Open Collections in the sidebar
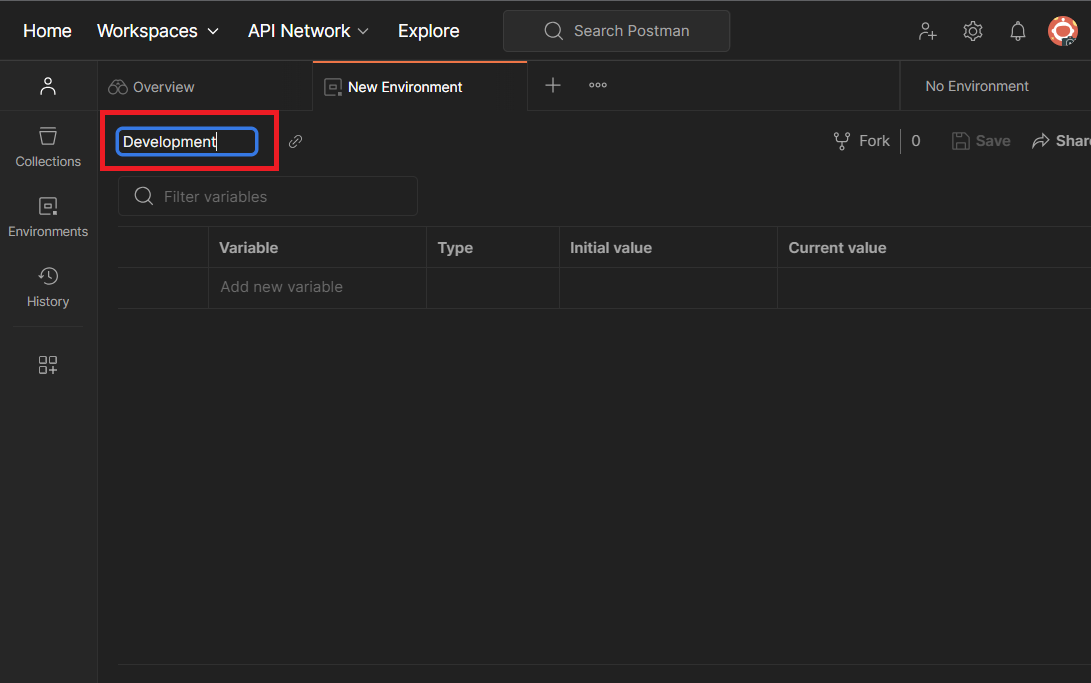Screen dimensions: 1091x683 point(48,147)
